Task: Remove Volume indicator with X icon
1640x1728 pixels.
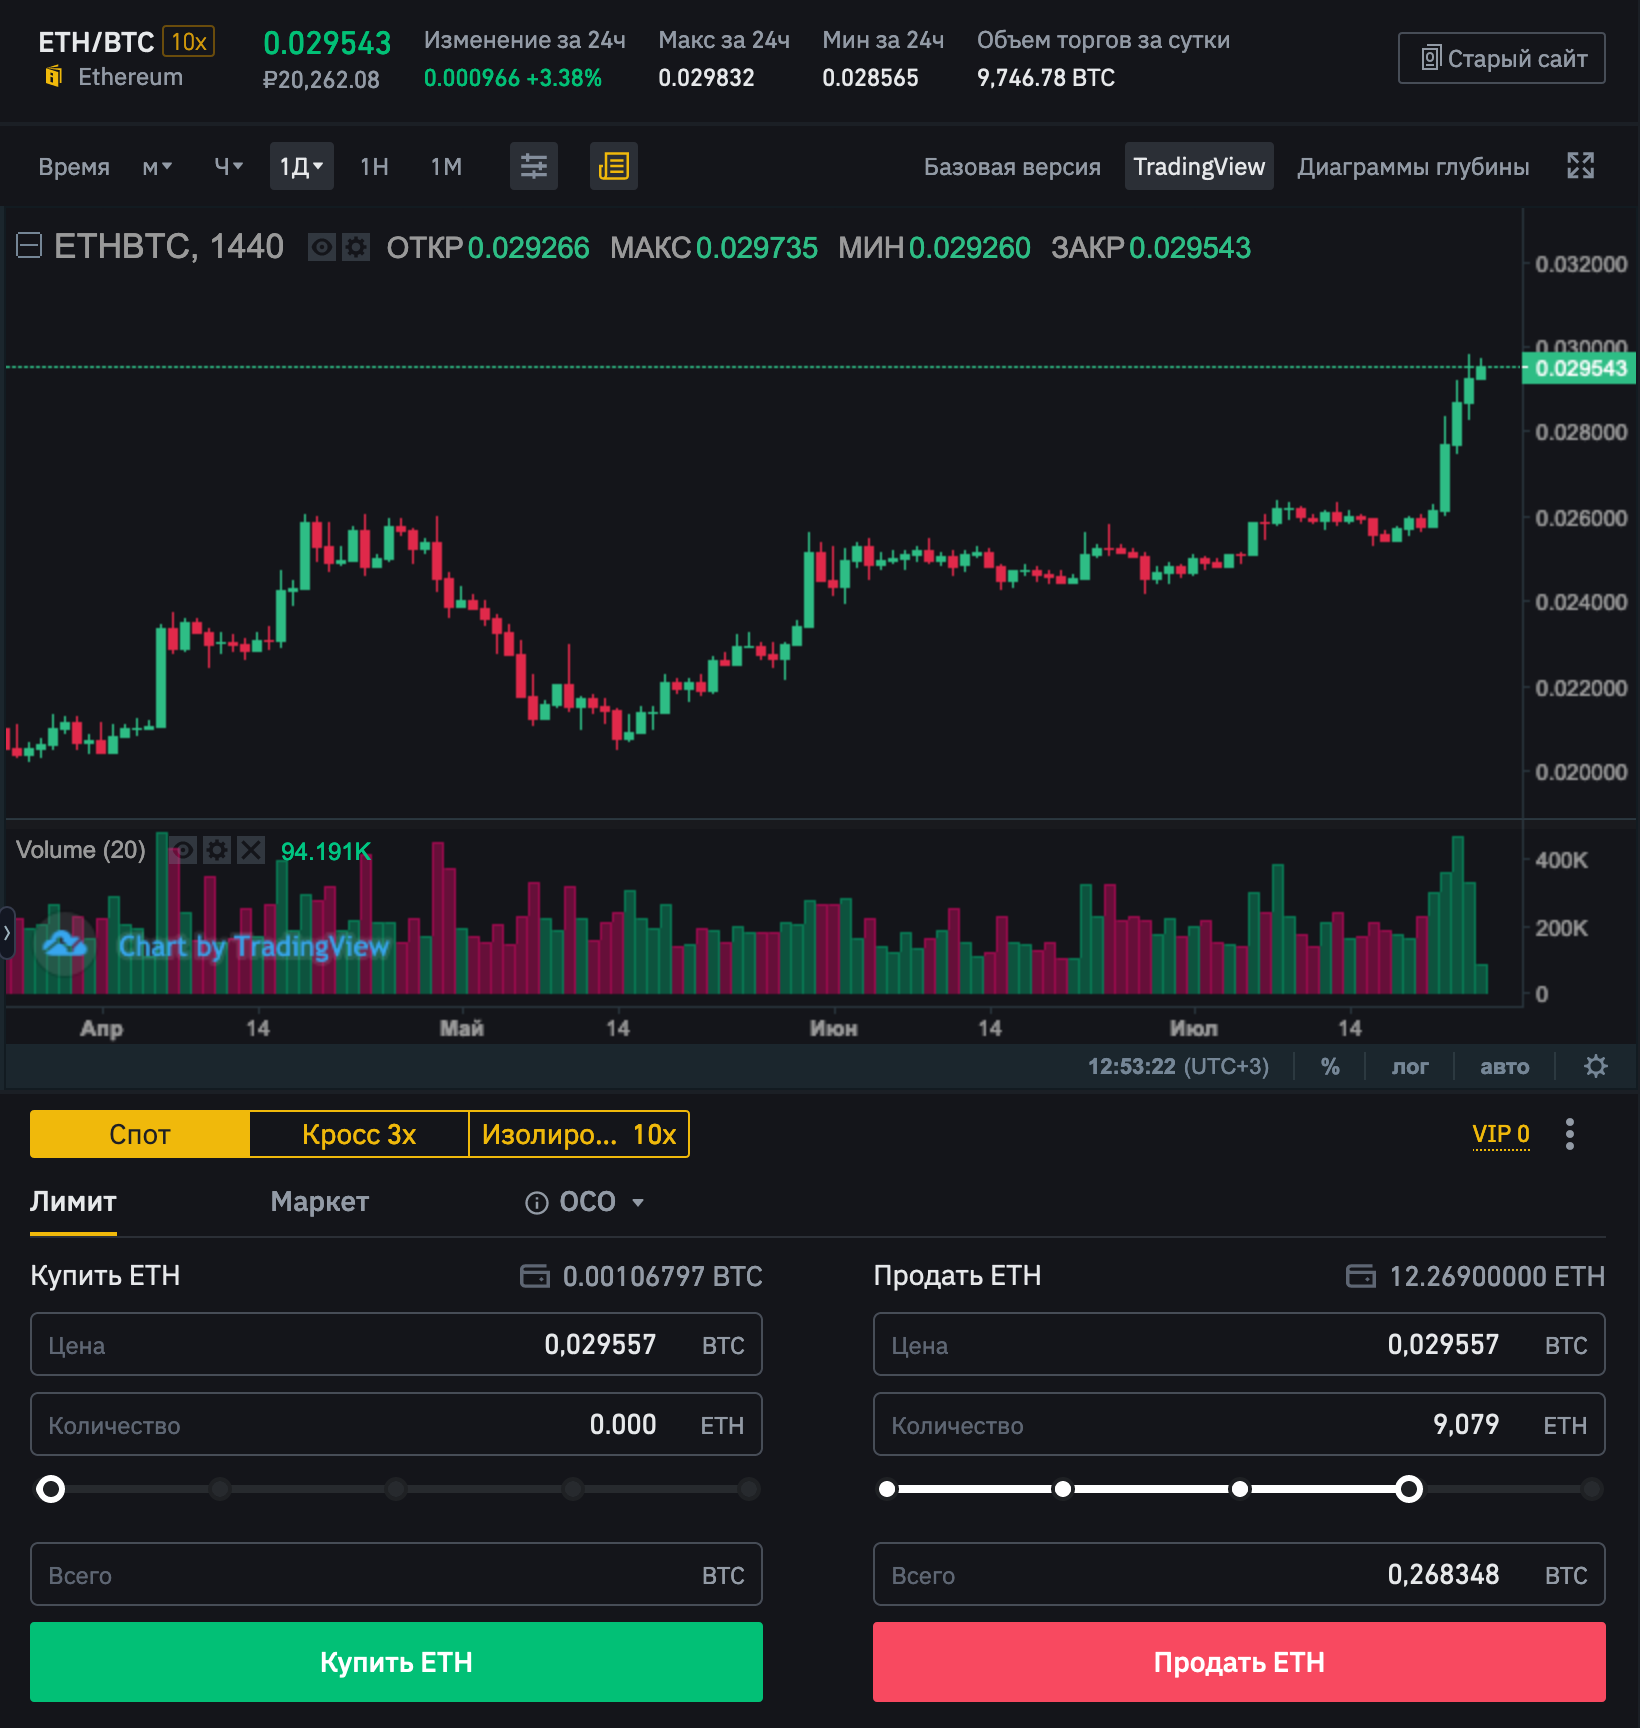Action: point(251,850)
